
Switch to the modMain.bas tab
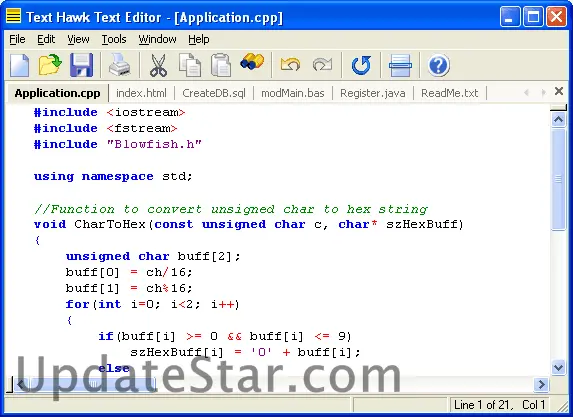(x=293, y=93)
